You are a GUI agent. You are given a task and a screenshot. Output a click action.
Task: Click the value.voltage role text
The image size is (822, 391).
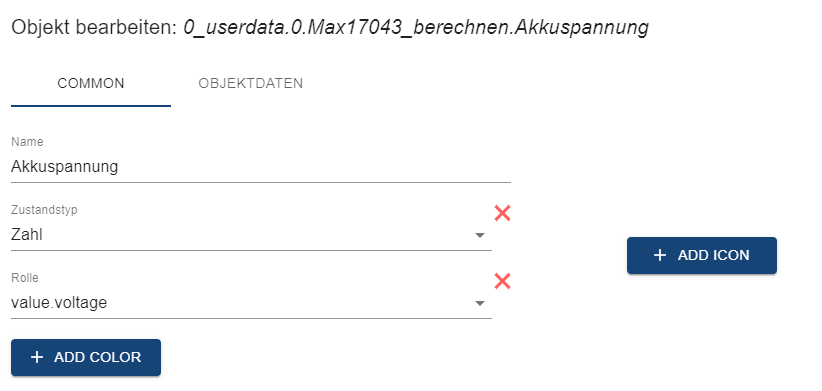(59, 302)
